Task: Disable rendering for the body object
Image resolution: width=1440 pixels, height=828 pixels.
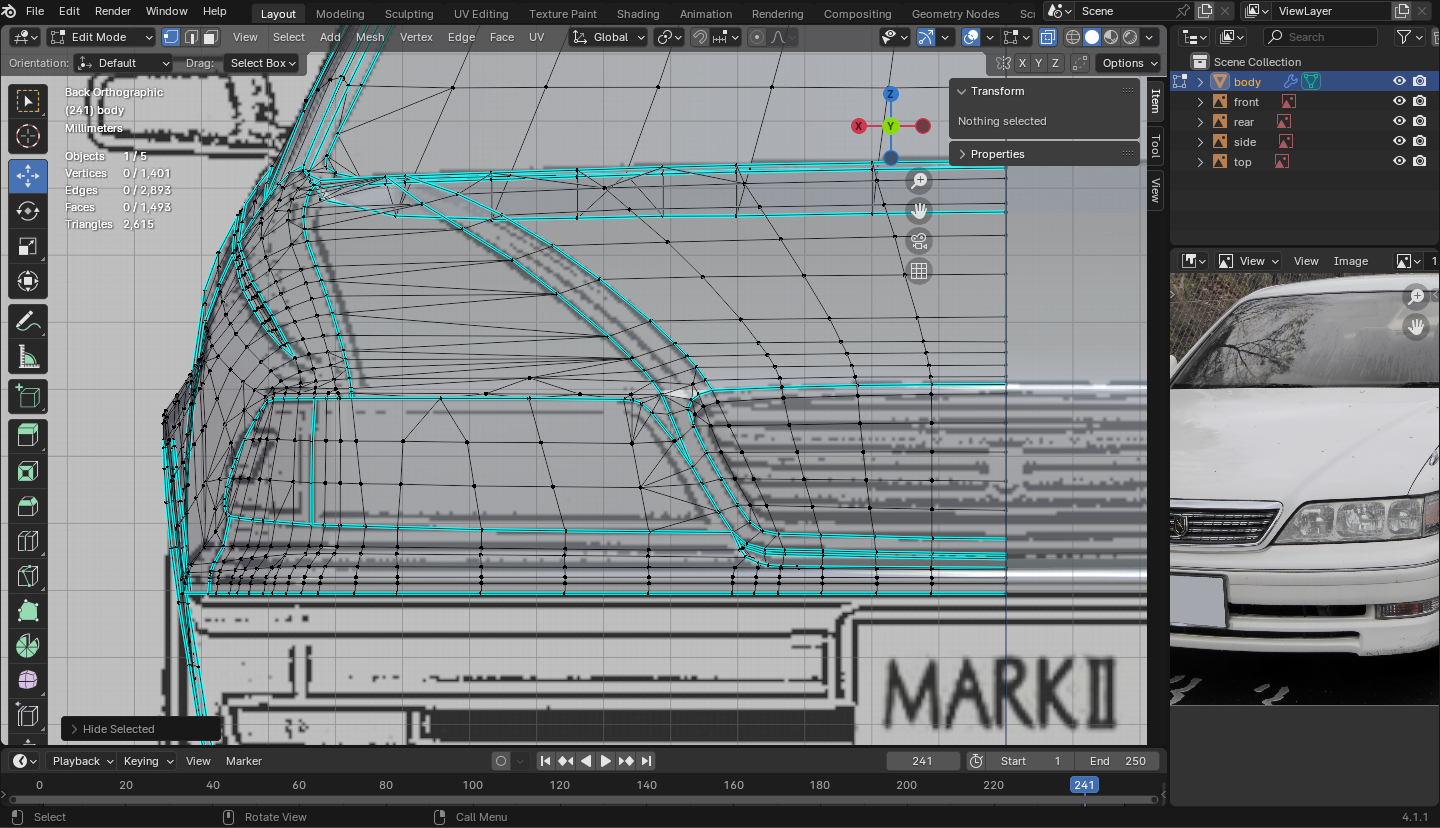Action: tap(1420, 82)
